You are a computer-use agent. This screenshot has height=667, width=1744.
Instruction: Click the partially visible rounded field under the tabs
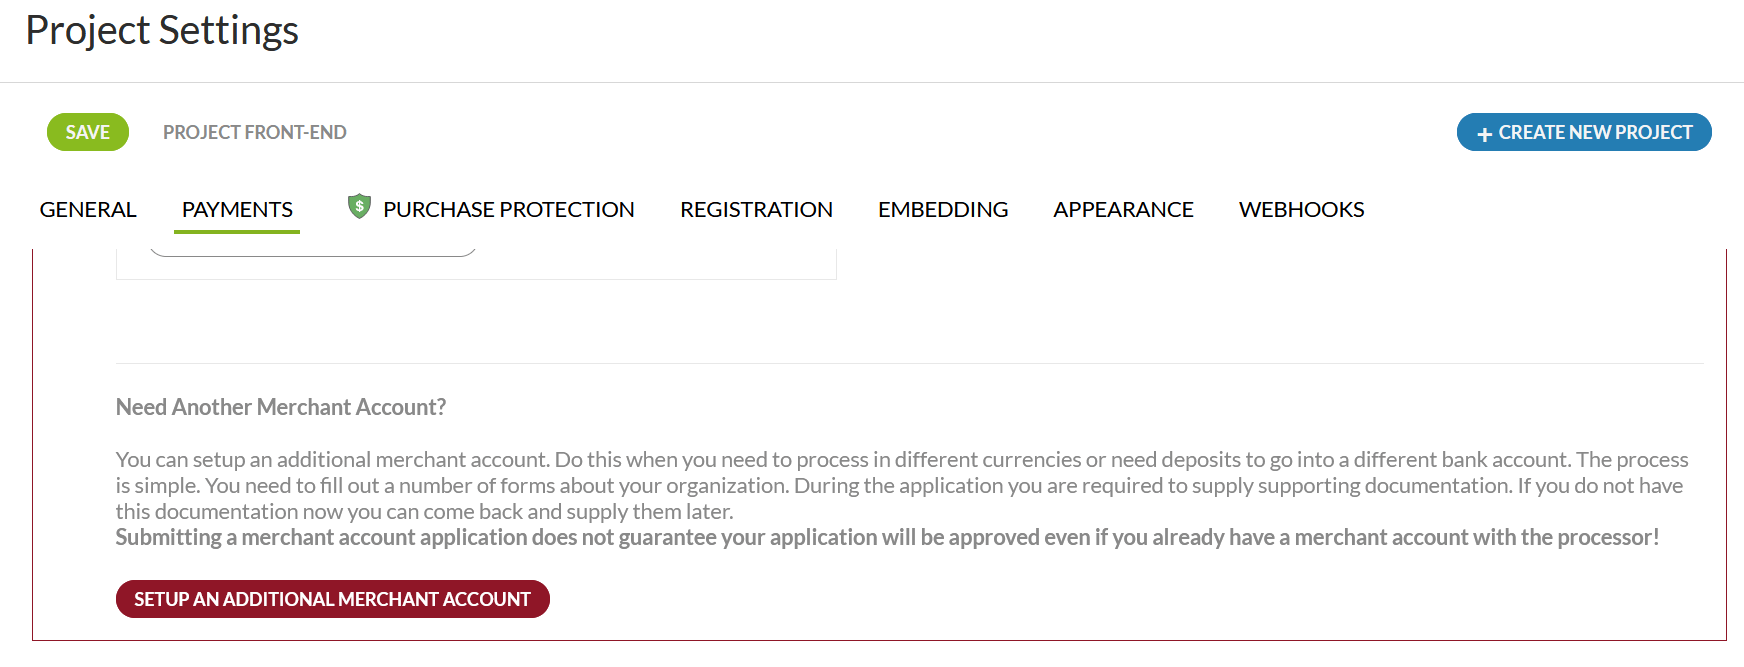tap(312, 252)
